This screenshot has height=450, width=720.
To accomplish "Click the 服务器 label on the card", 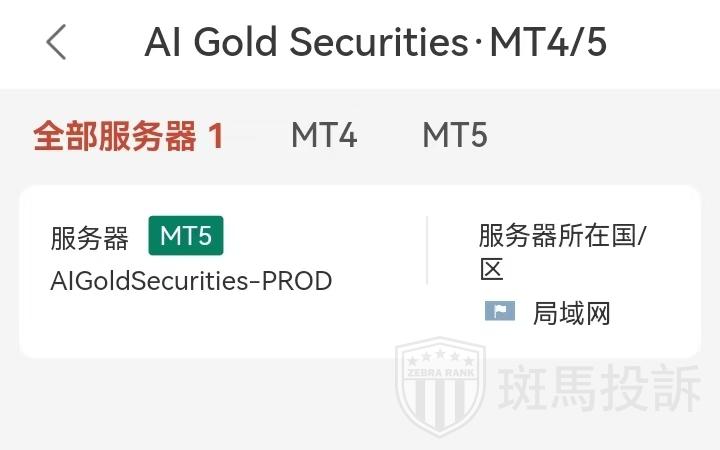I will click(90, 238).
